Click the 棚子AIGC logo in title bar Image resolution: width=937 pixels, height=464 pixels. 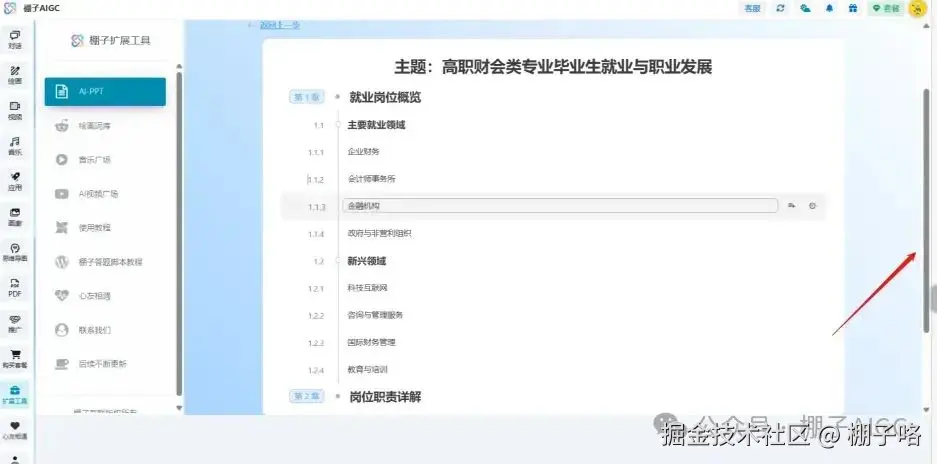(10, 8)
